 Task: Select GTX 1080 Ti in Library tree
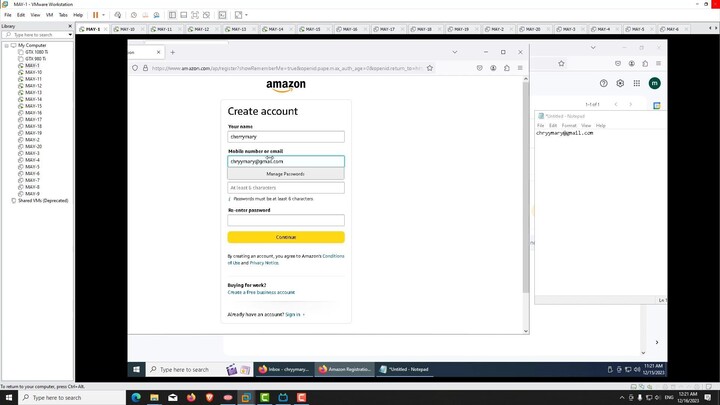tap(36, 52)
